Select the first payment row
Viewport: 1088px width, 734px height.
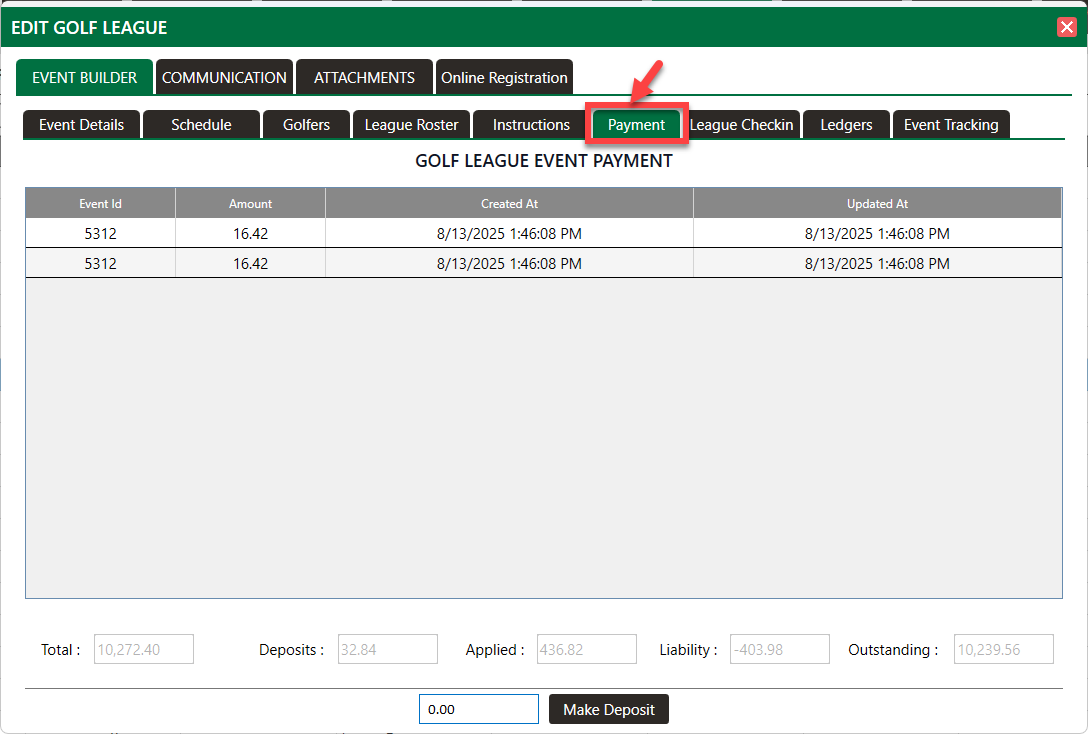pyautogui.click(x=509, y=234)
